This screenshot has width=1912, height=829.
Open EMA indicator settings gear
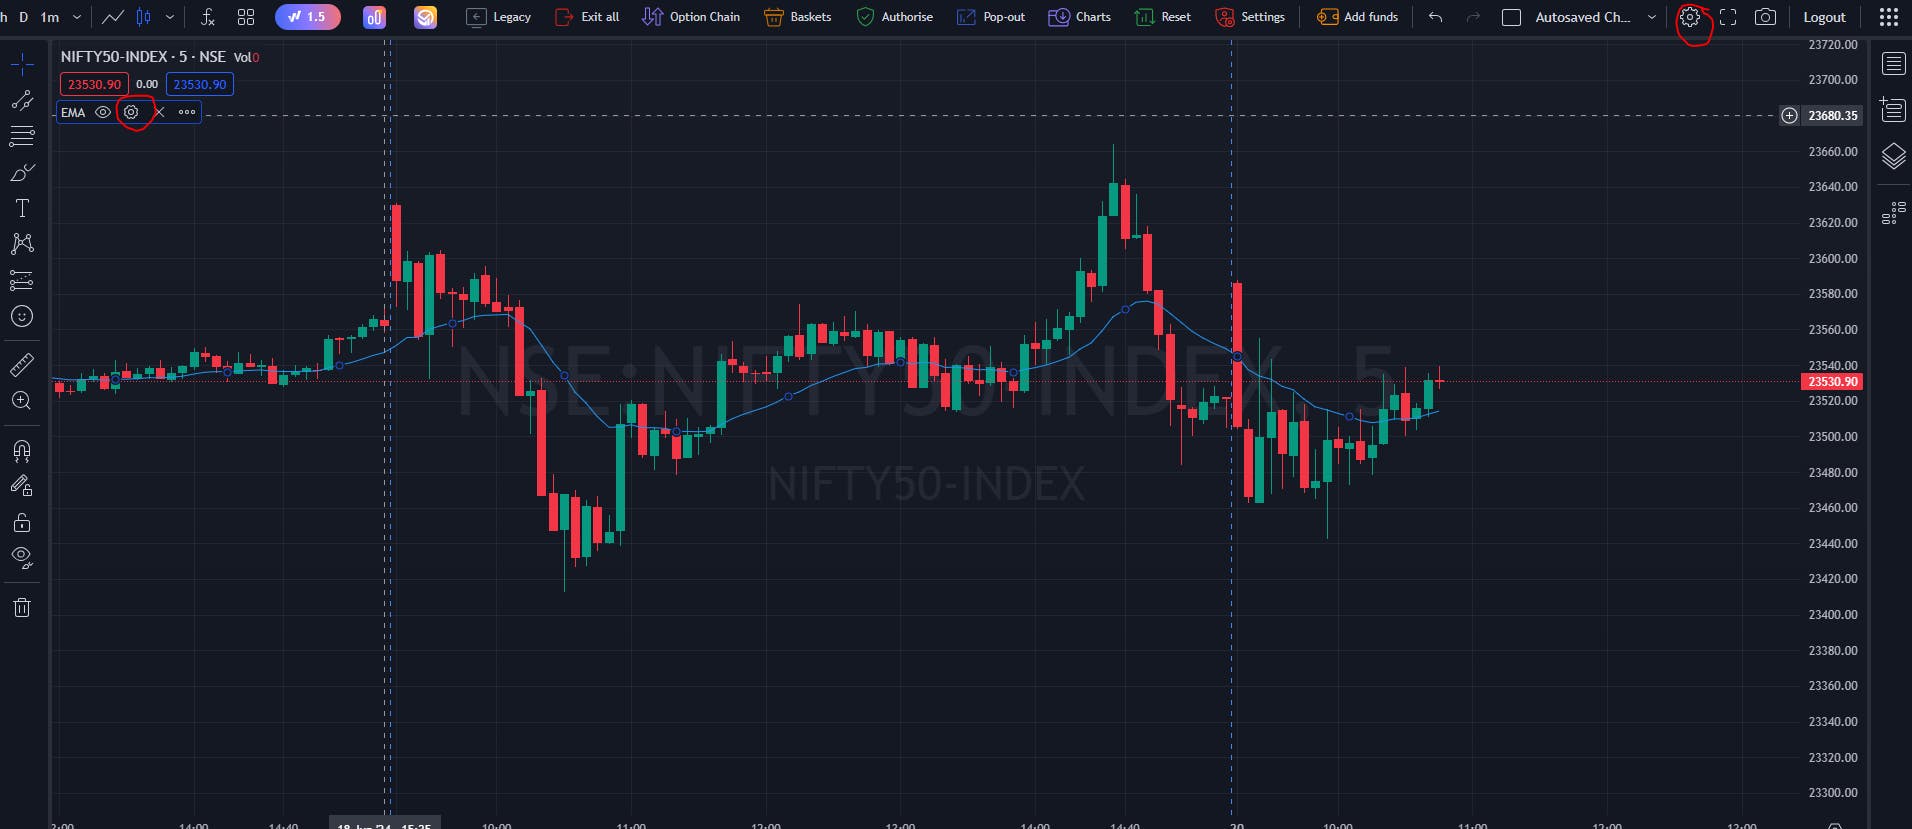pyautogui.click(x=131, y=112)
